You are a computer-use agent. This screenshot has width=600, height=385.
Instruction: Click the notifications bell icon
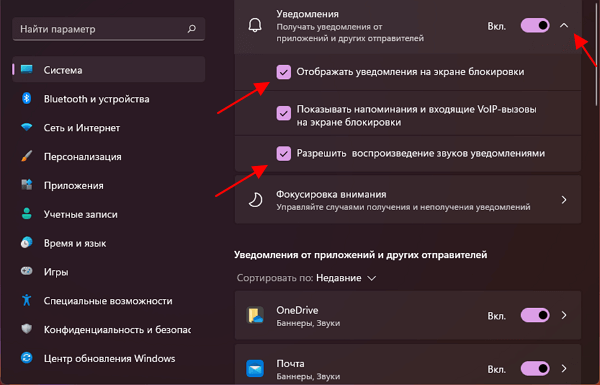tap(255, 26)
